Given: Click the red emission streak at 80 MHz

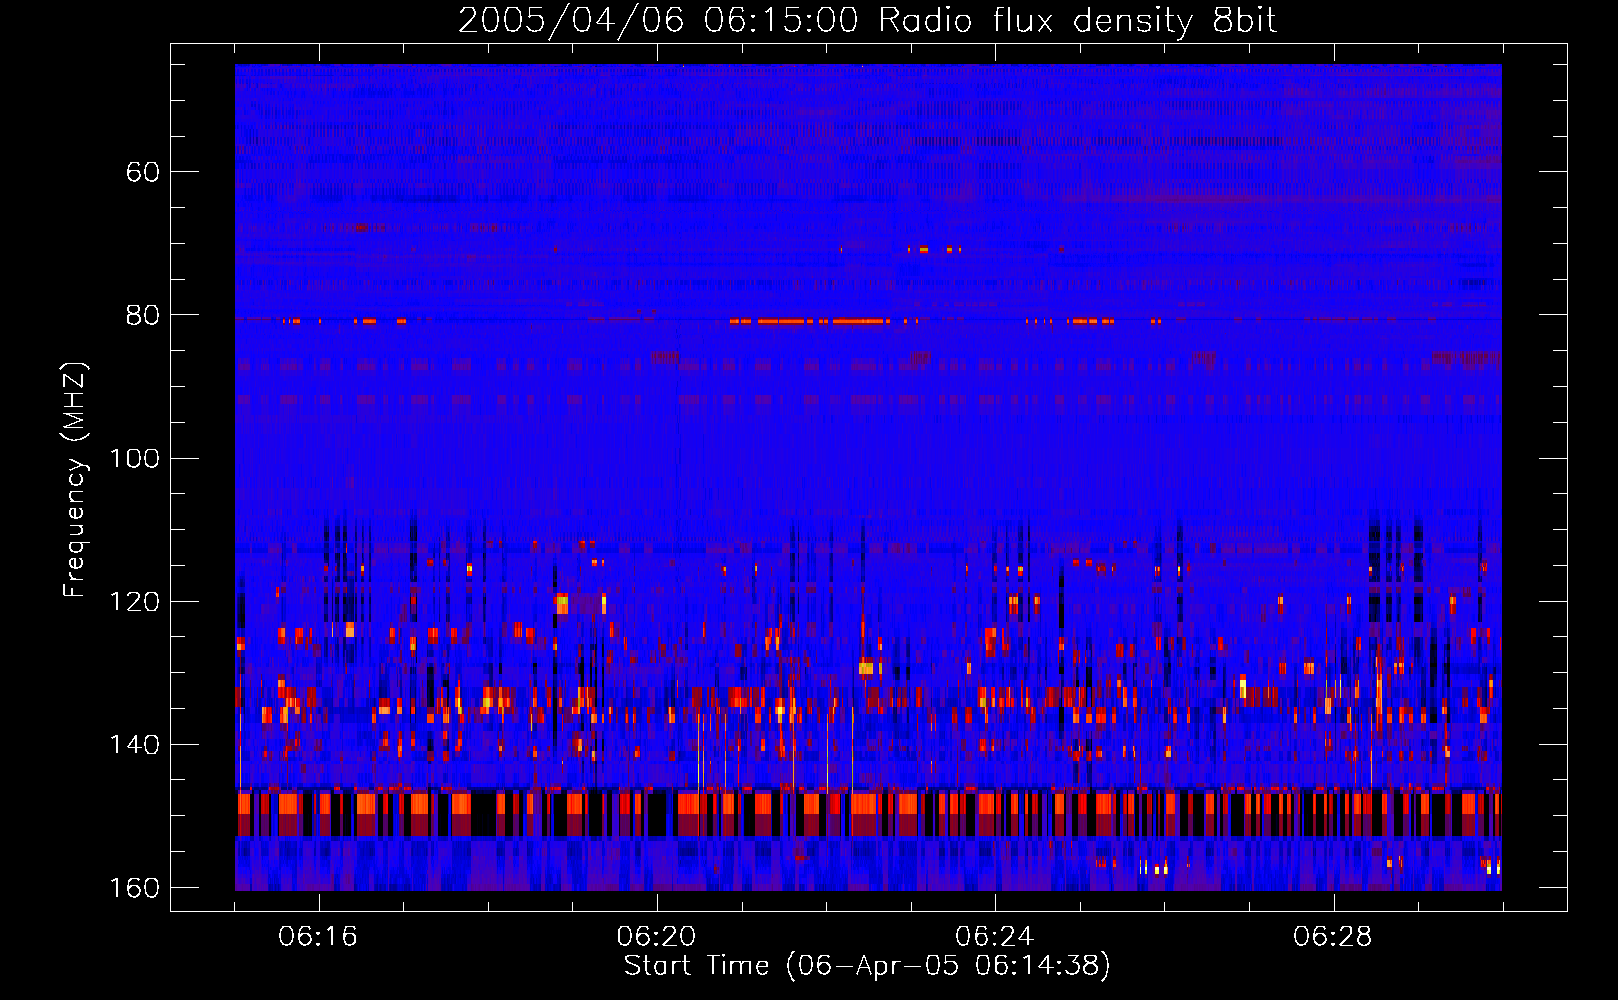Looking at the screenshot, I should pos(810,322).
